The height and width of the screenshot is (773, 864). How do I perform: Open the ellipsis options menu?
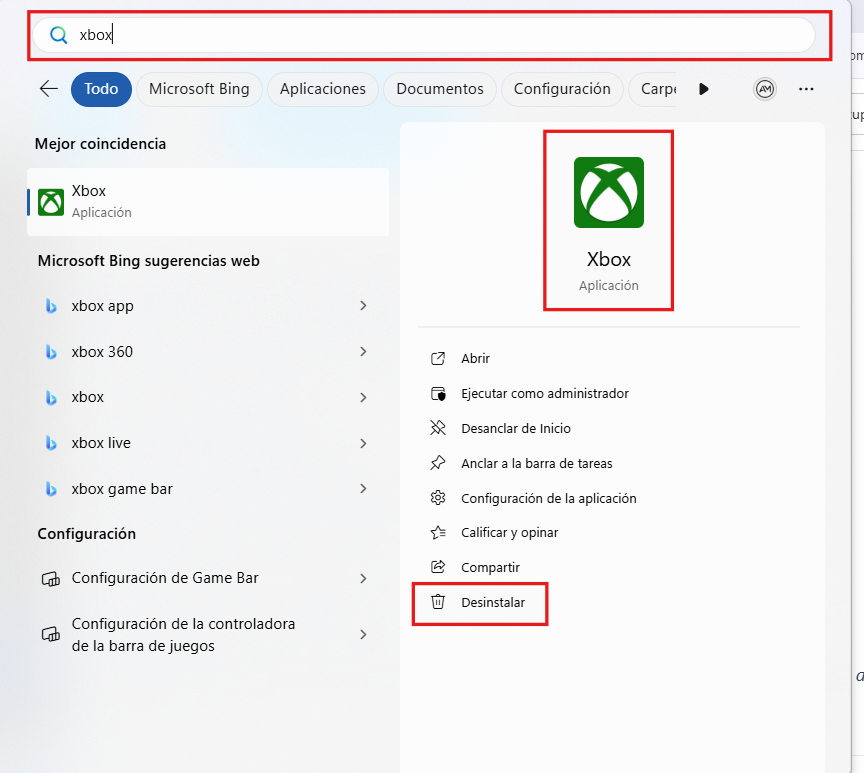coord(806,89)
